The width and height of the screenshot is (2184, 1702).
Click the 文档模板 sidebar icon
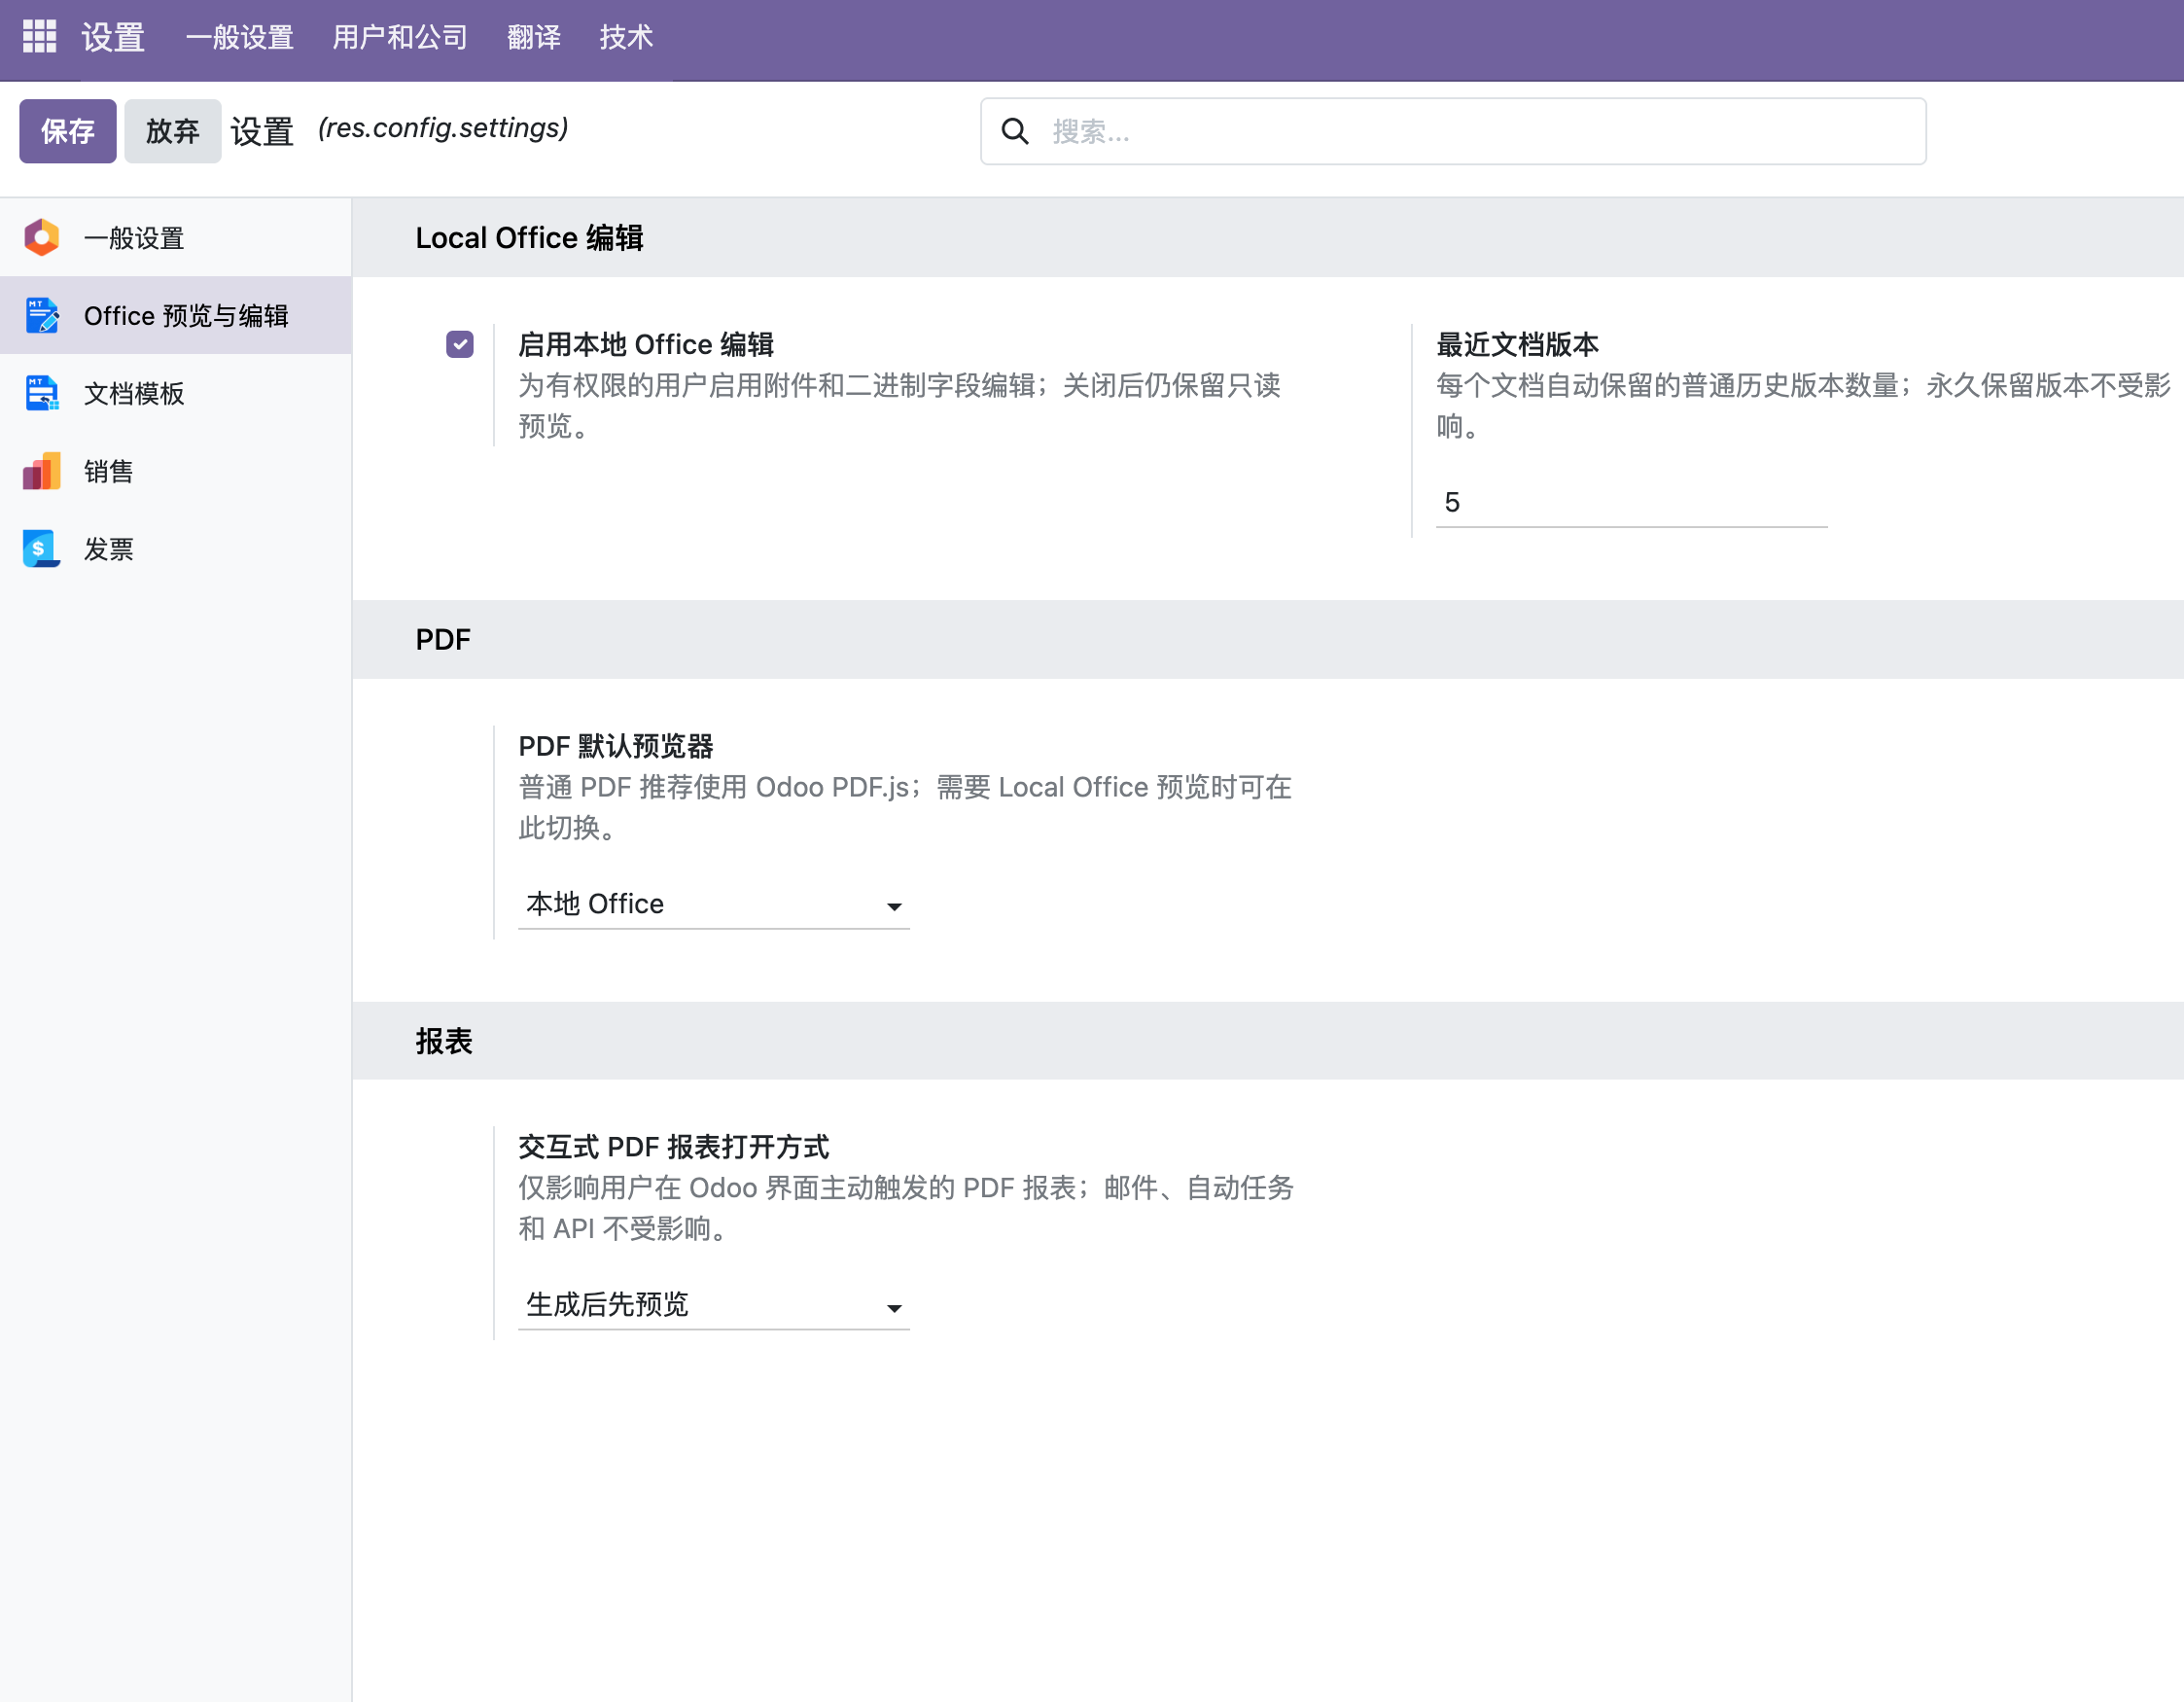tap(42, 393)
